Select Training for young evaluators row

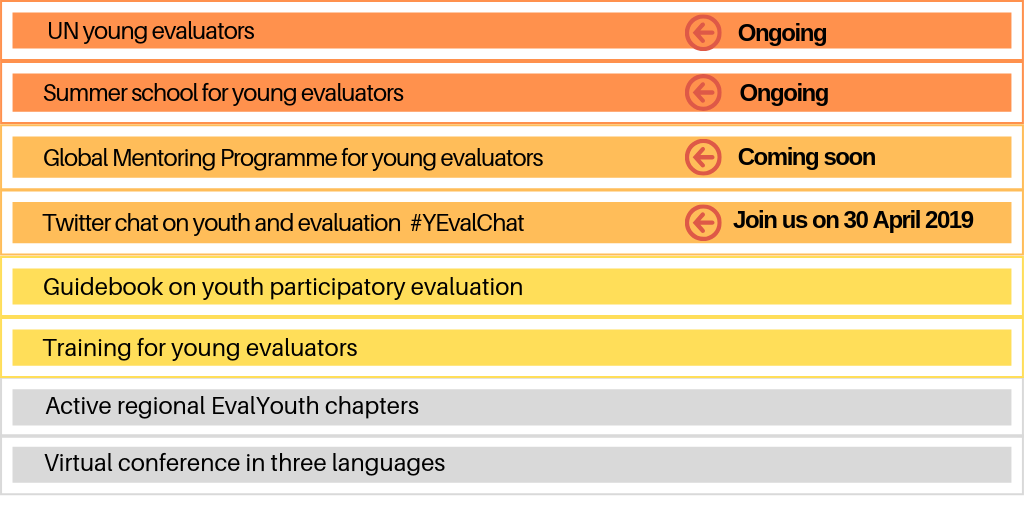pos(512,347)
